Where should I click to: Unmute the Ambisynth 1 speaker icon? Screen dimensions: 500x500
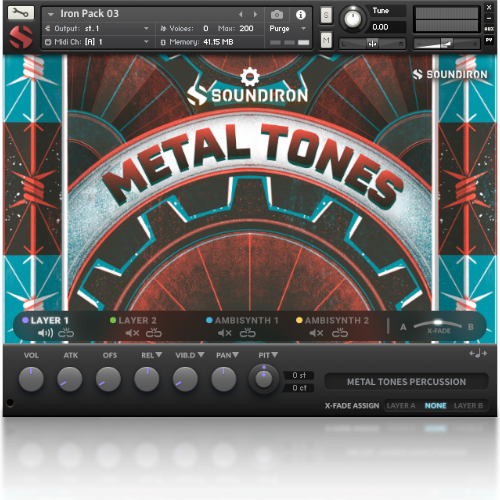(x=224, y=333)
